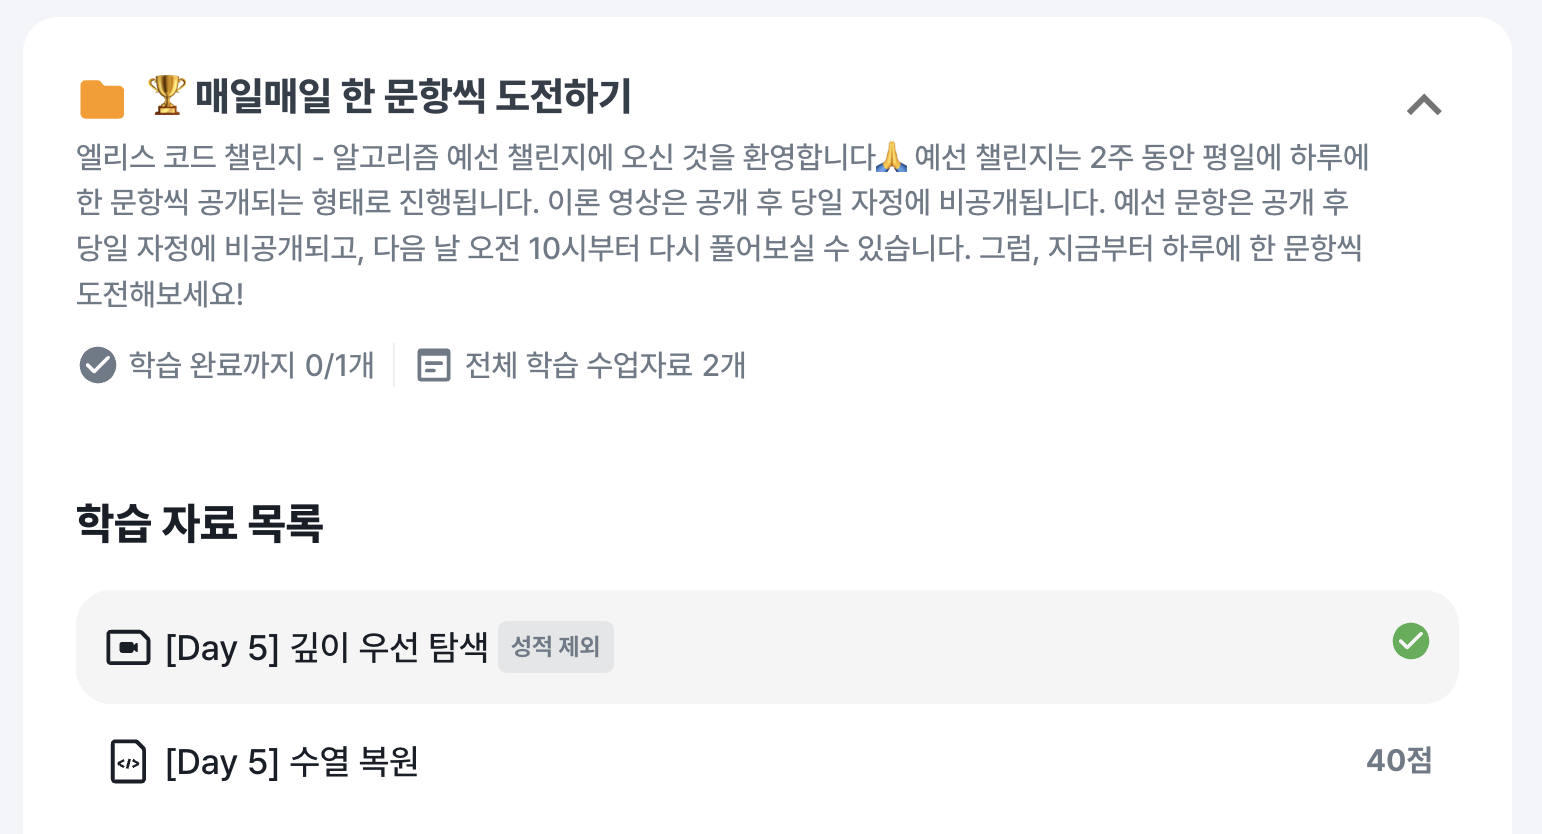Click the '40점' score display
1542x834 pixels.
pyautogui.click(x=1400, y=760)
